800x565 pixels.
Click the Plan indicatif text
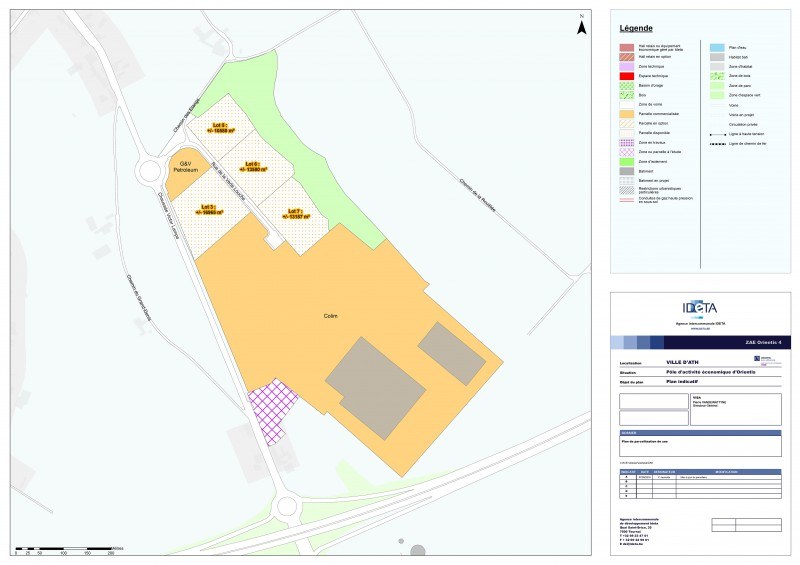pyautogui.click(x=682, y=382)
